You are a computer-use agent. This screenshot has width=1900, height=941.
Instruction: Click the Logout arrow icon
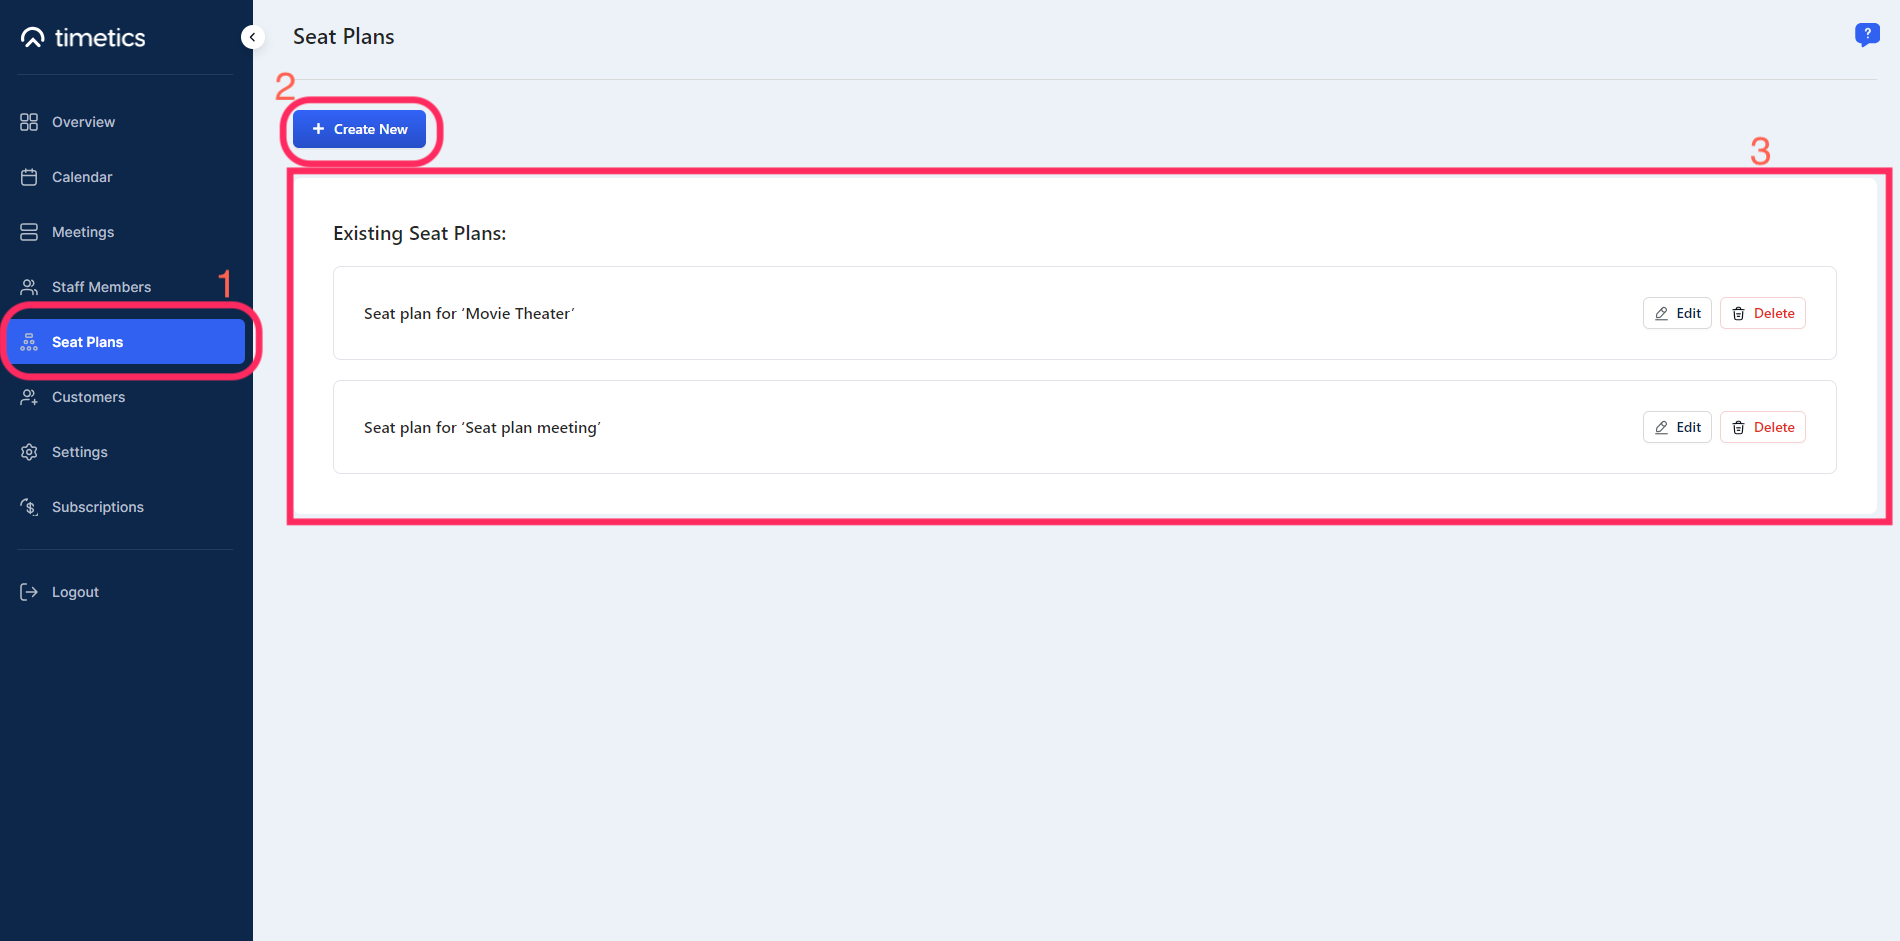[x=29, y=592]
